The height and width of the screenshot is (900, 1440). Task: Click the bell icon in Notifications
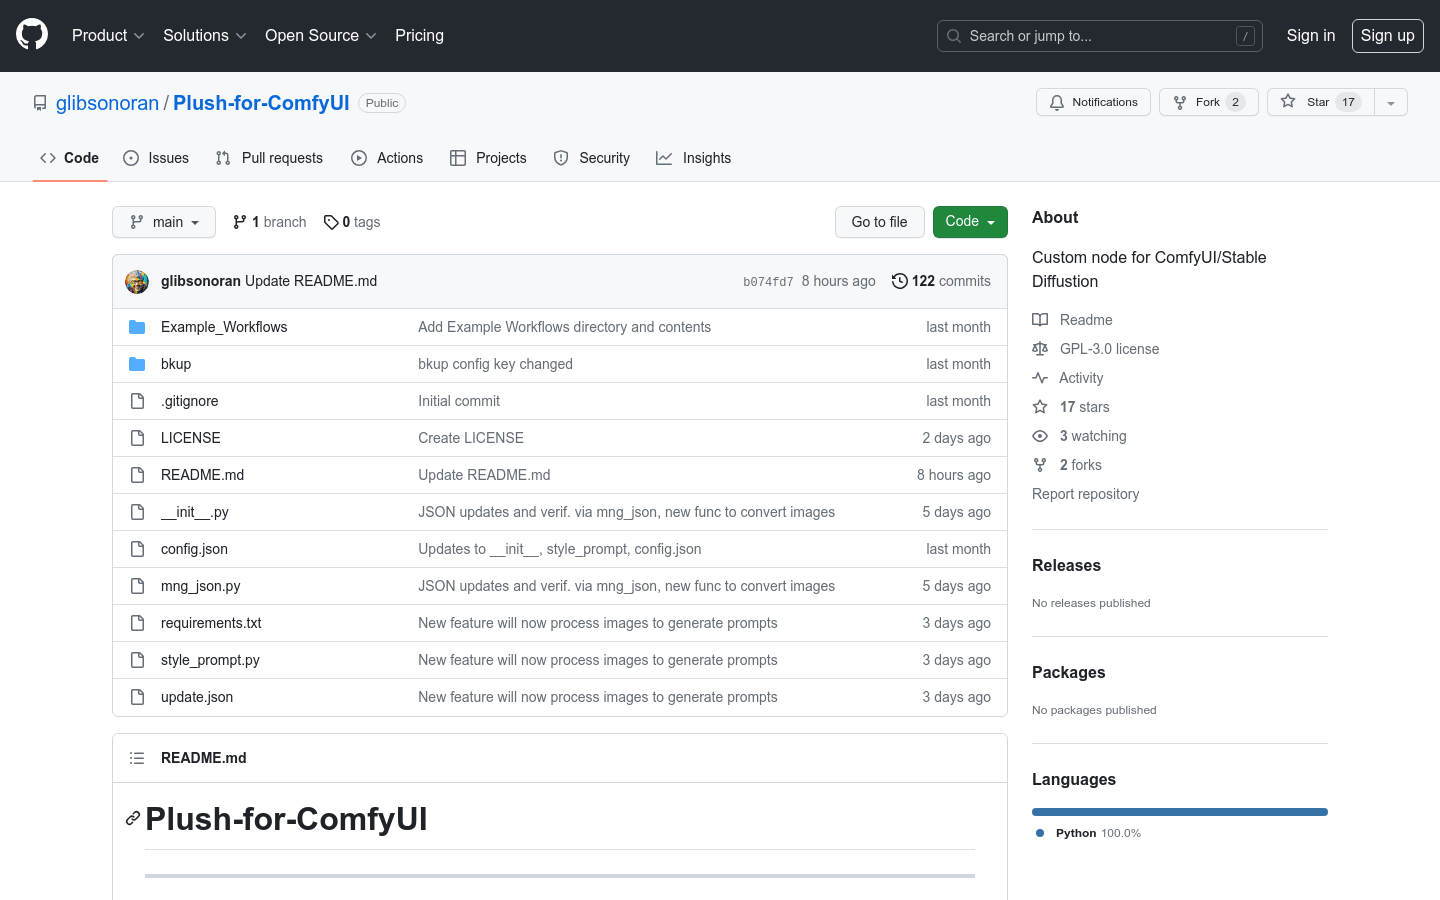pos(1057,102)
